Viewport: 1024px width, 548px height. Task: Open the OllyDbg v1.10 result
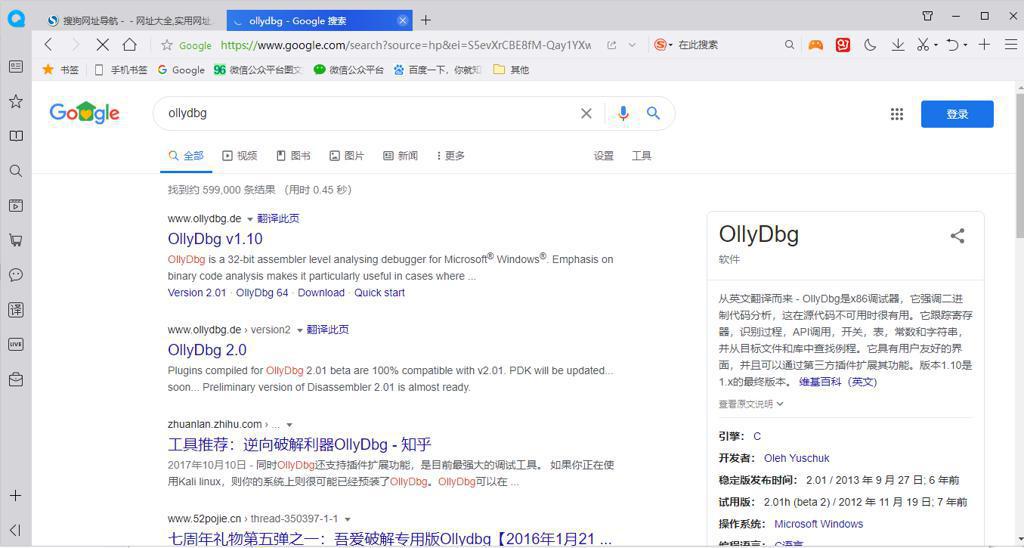[215, 238]
